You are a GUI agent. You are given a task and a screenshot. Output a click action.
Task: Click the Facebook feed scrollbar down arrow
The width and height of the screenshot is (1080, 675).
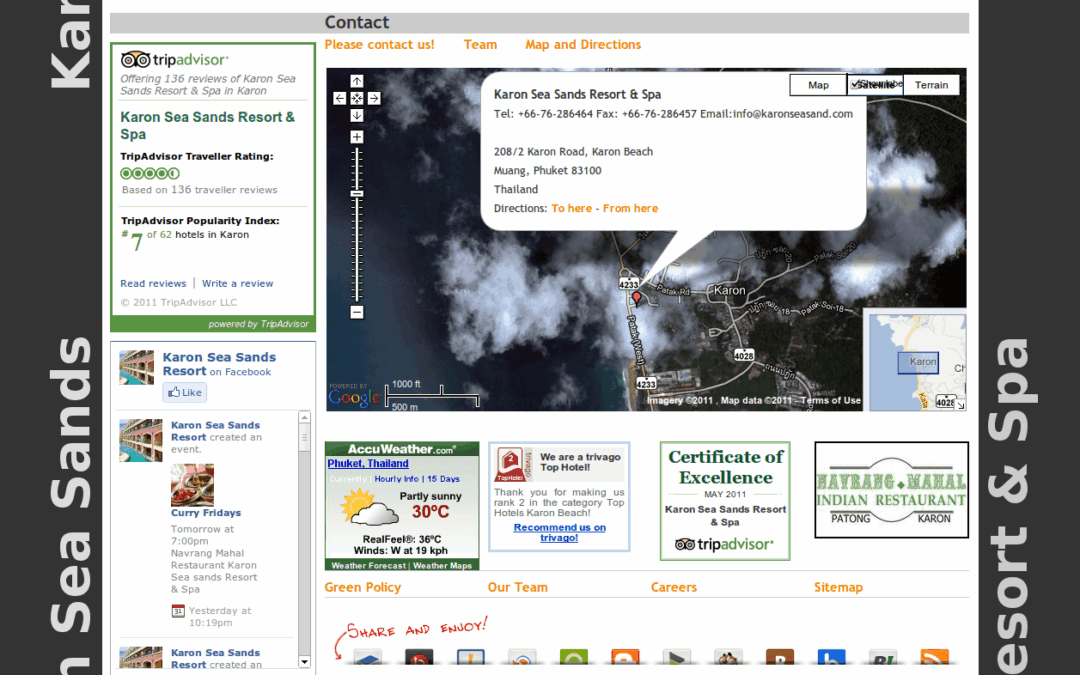point(304,662)
